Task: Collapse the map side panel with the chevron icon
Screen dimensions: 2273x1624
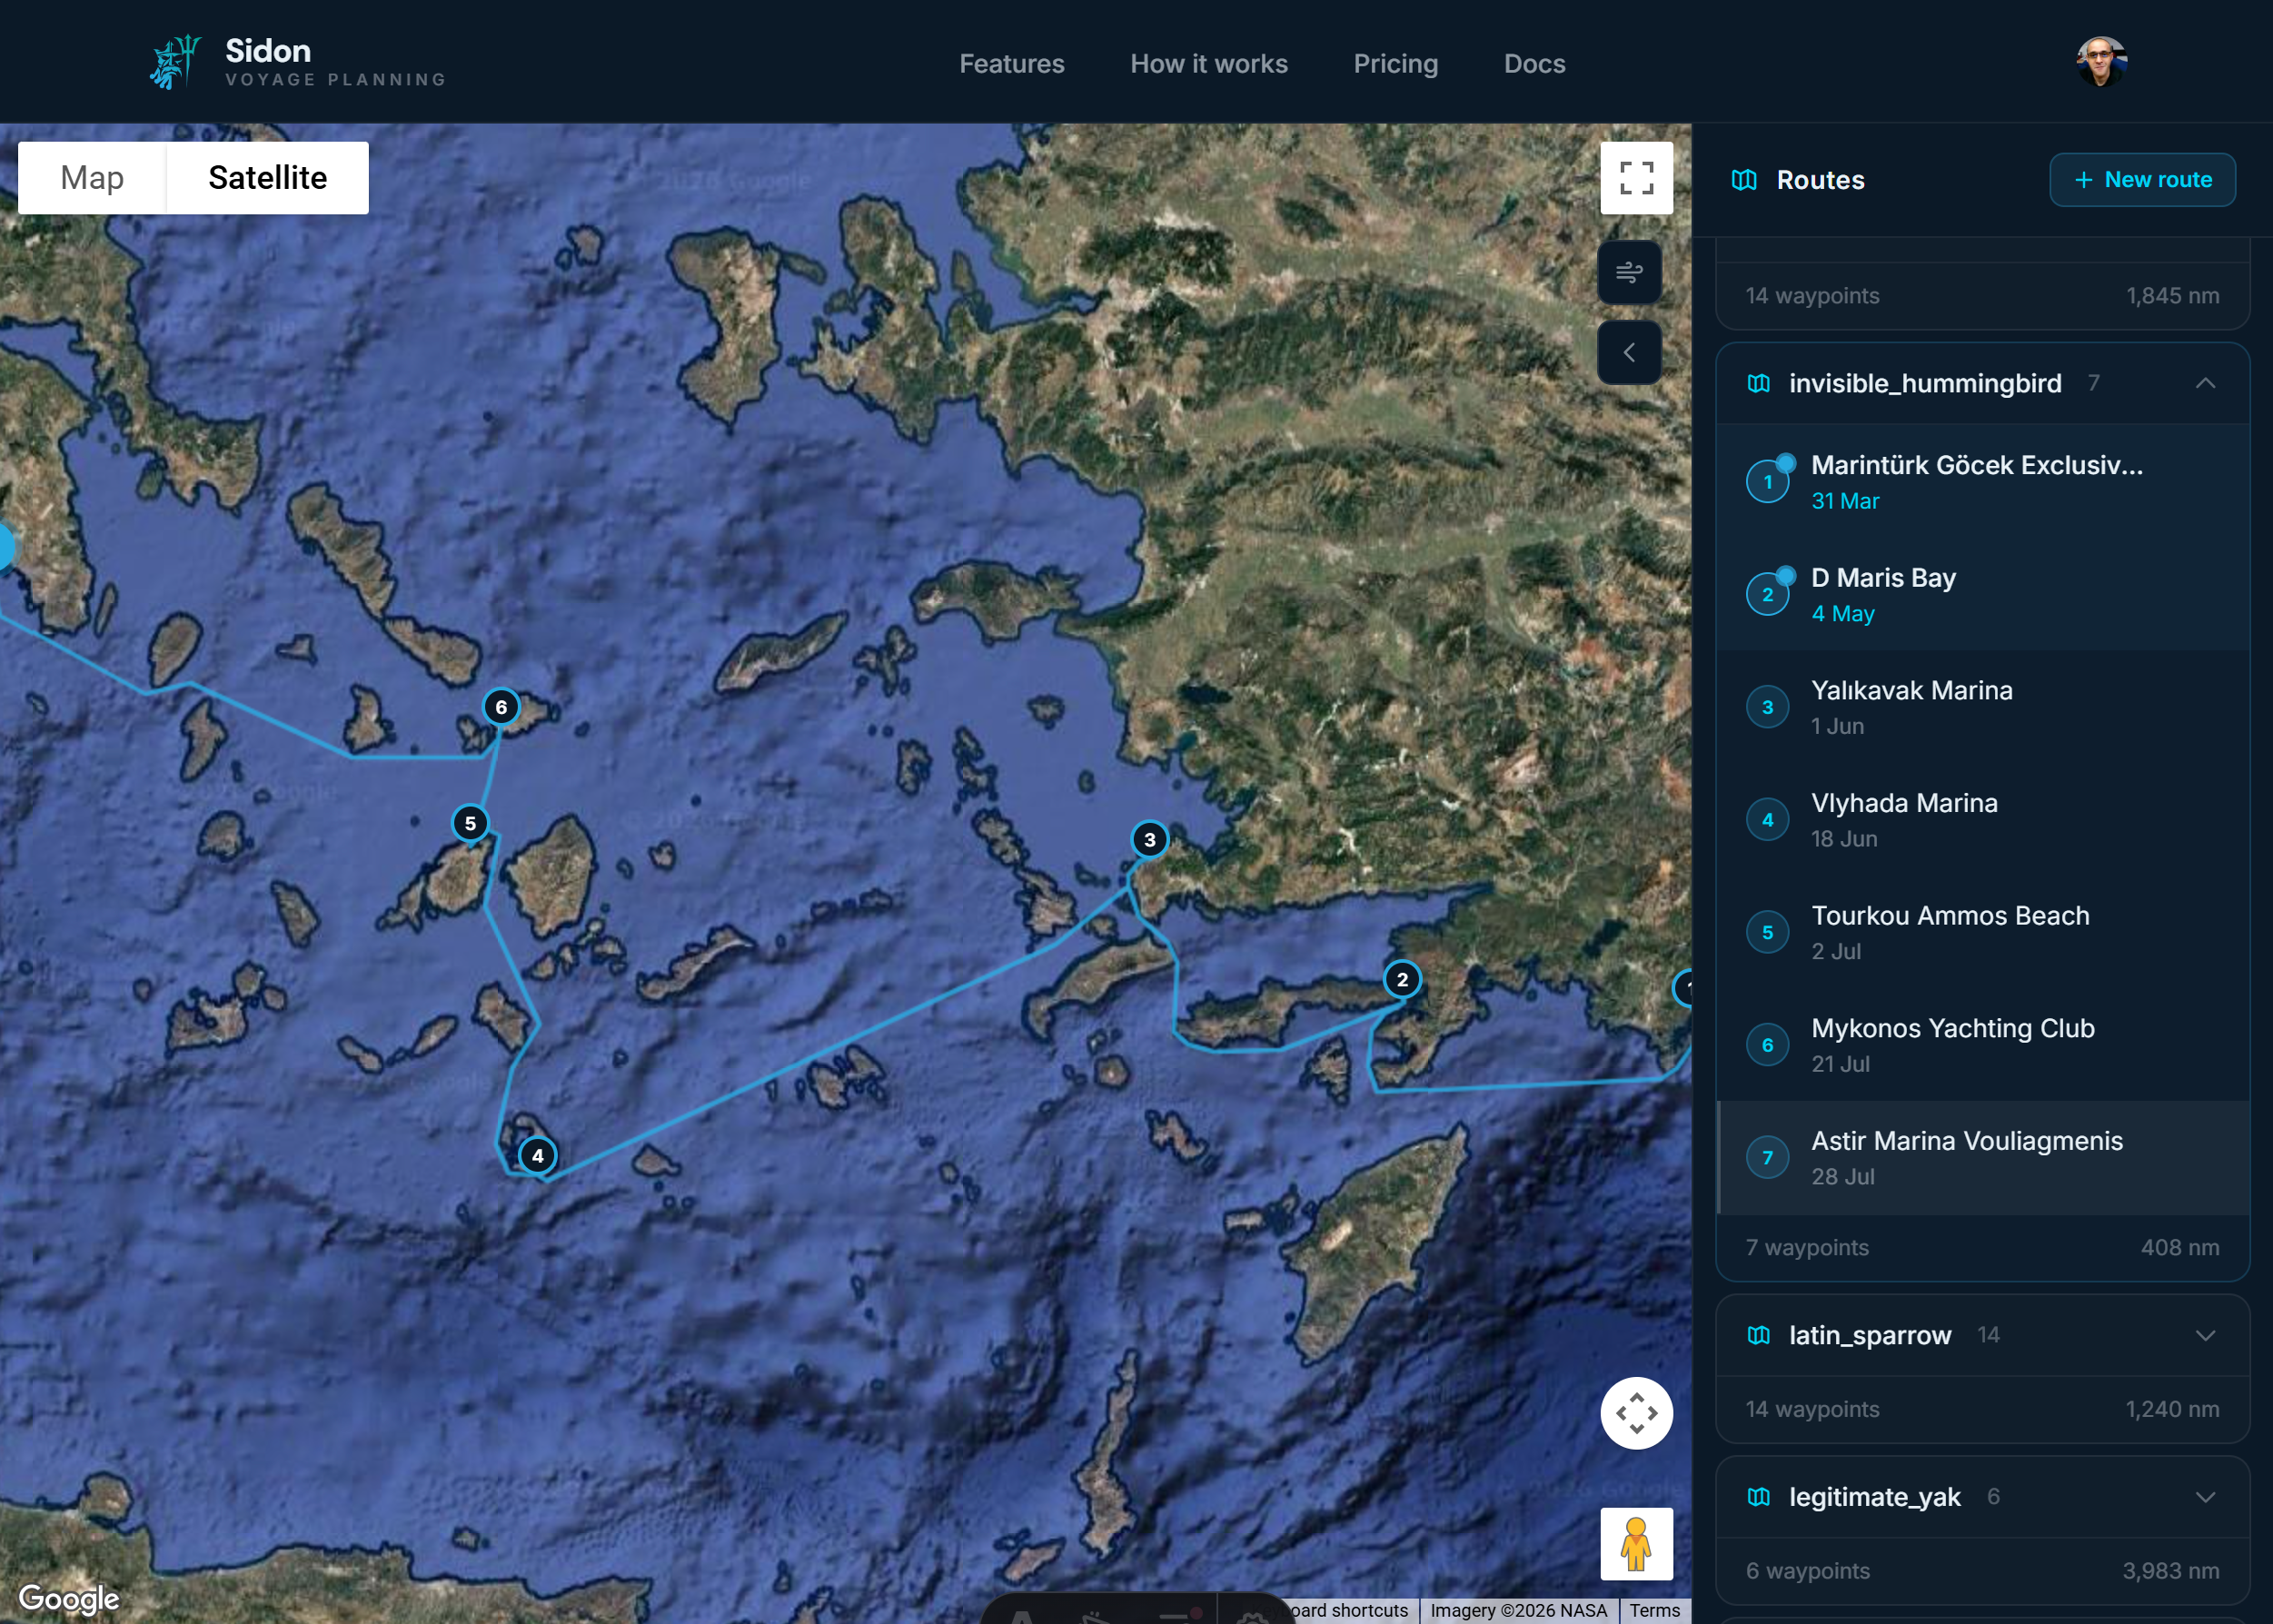Action: pyautogui.click(x=1630, y=352)
